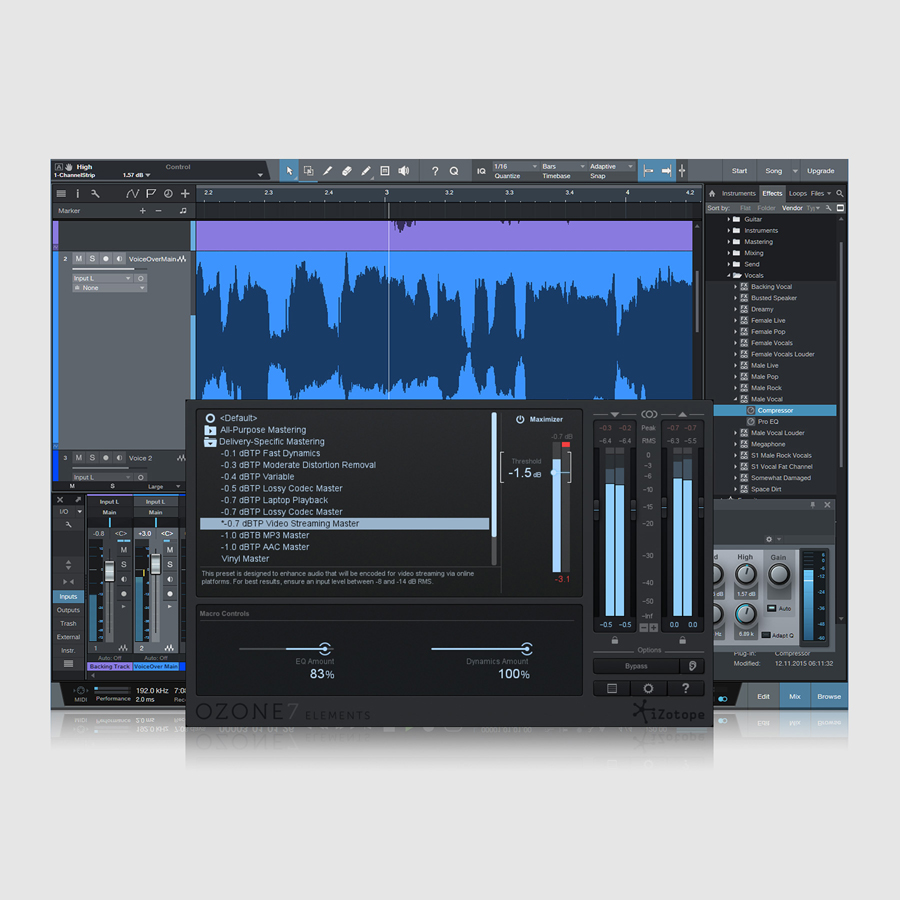Select -1.0 dBTP AAC Master preset
This screenshot has width=900, height=900.
click(265, 547)
